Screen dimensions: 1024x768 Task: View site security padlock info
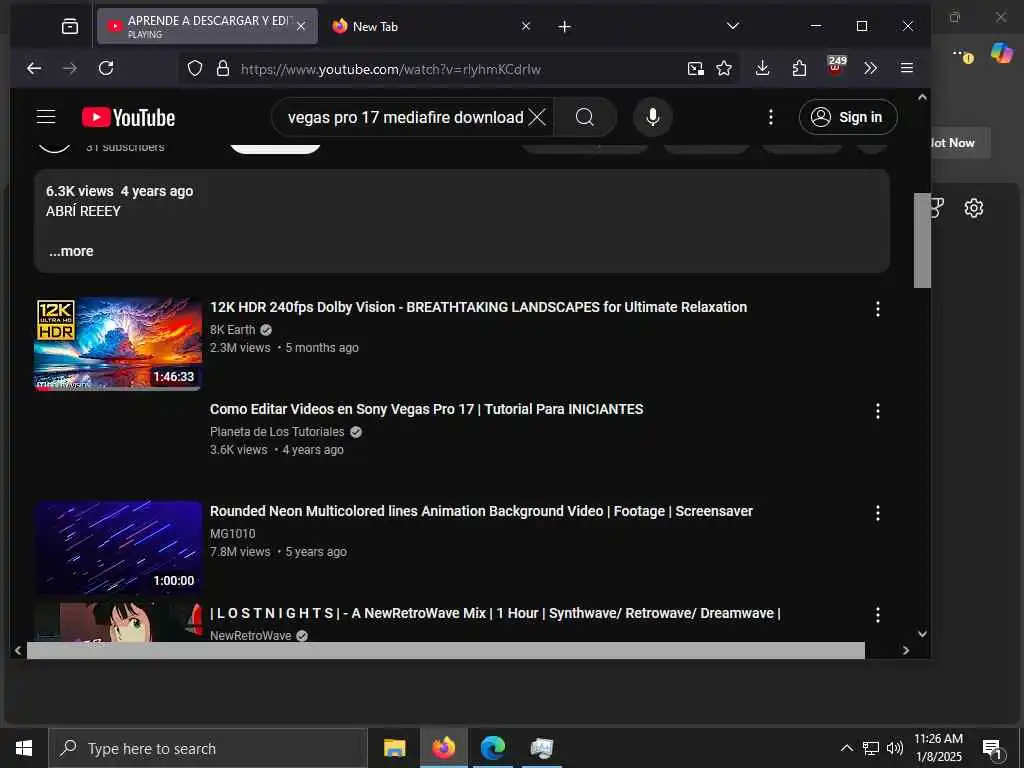point(223,68)
